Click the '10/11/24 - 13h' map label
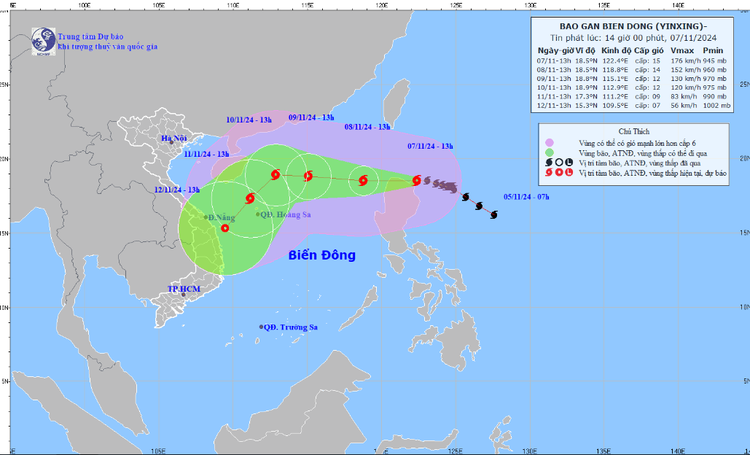750x455 pixels. (249, 120)
